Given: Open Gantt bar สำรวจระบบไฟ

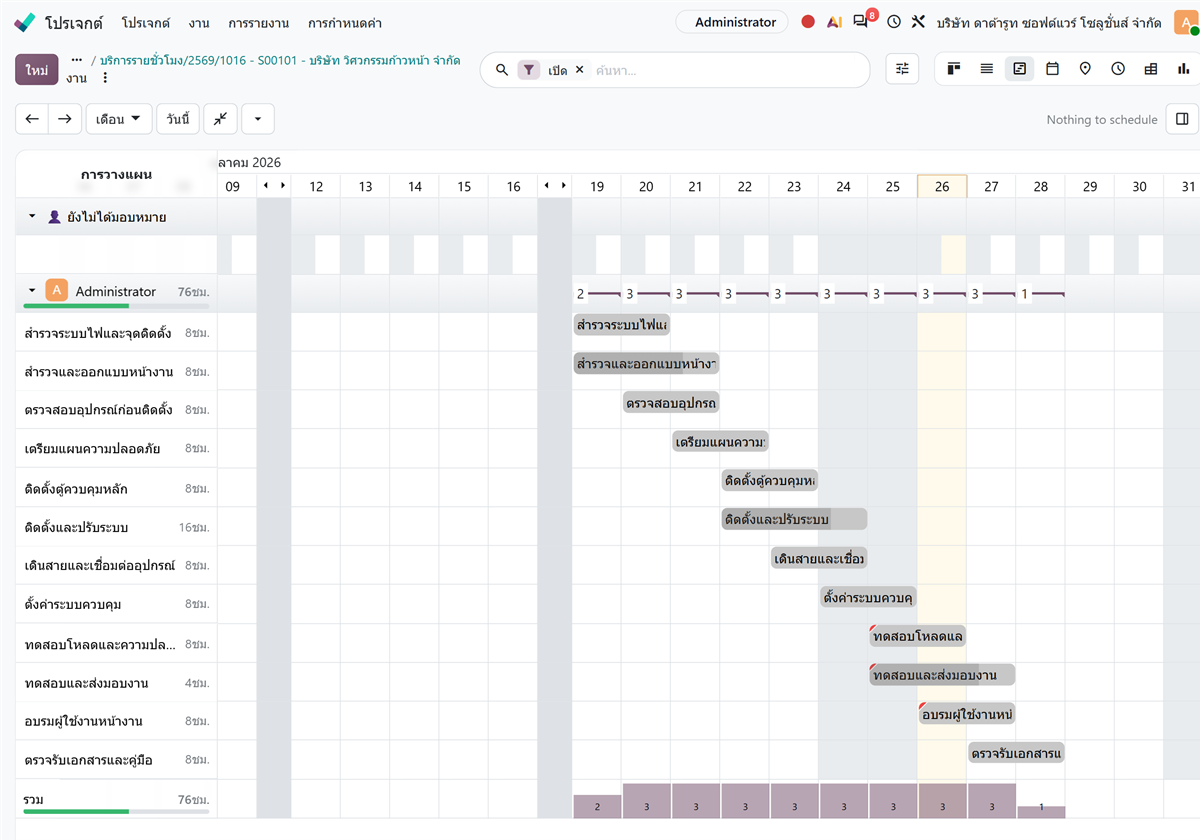Looking at the screenshot, I should click(621, 325).
